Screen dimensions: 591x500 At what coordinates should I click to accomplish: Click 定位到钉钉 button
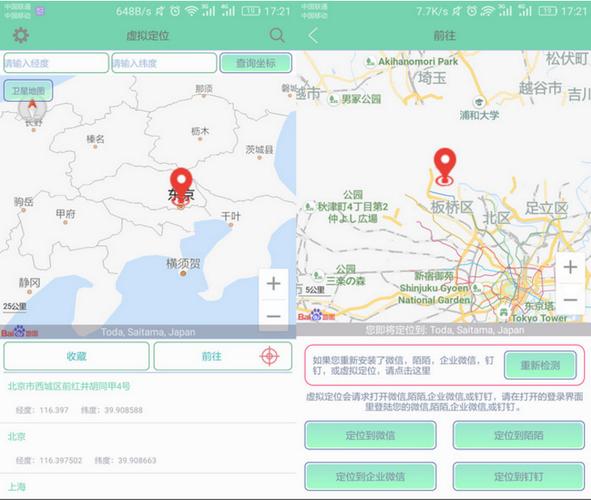[519, 477]
